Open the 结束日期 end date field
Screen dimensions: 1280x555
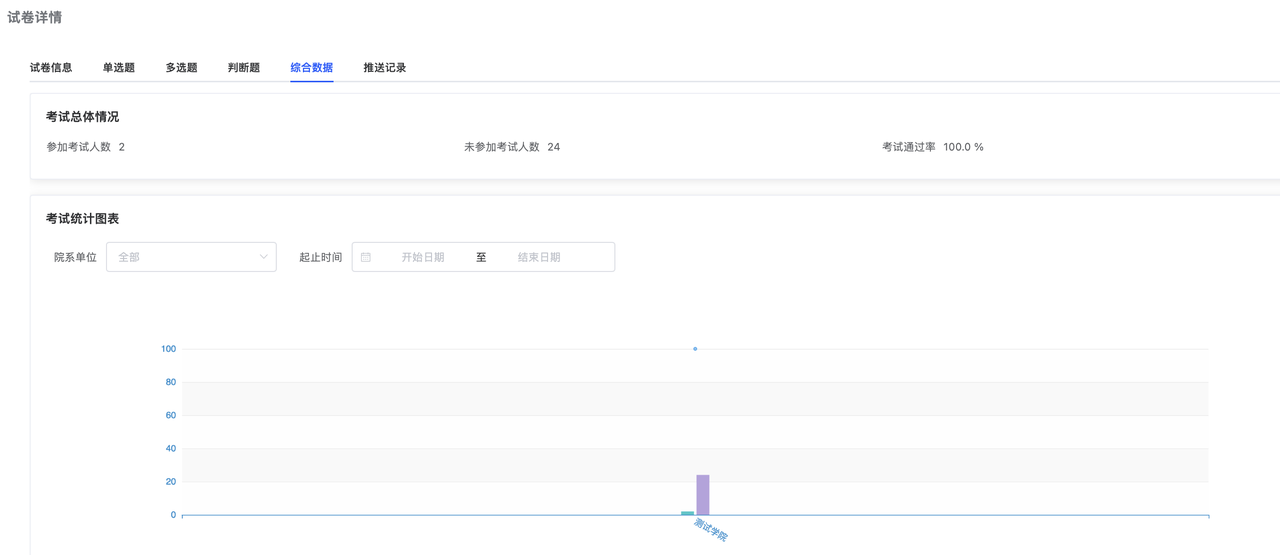pyautogui.click(x=539, y=257)
